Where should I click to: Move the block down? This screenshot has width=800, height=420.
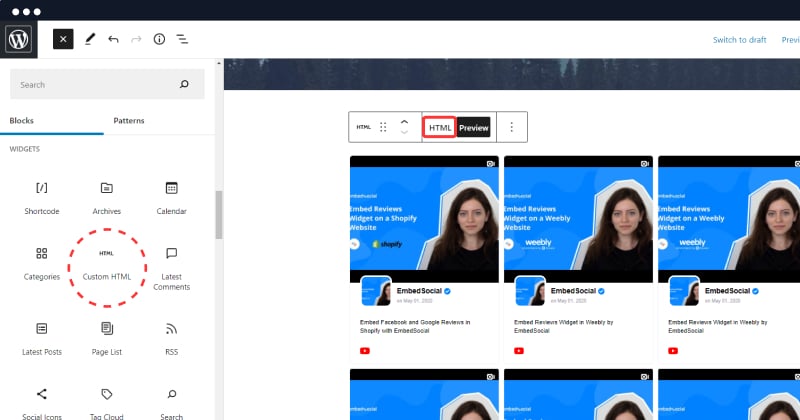click(x=404, y=133)
